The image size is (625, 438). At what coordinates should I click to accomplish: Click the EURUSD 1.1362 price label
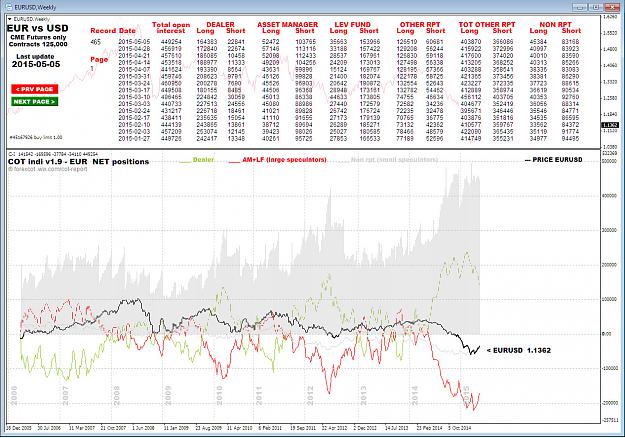pos(519,350)
